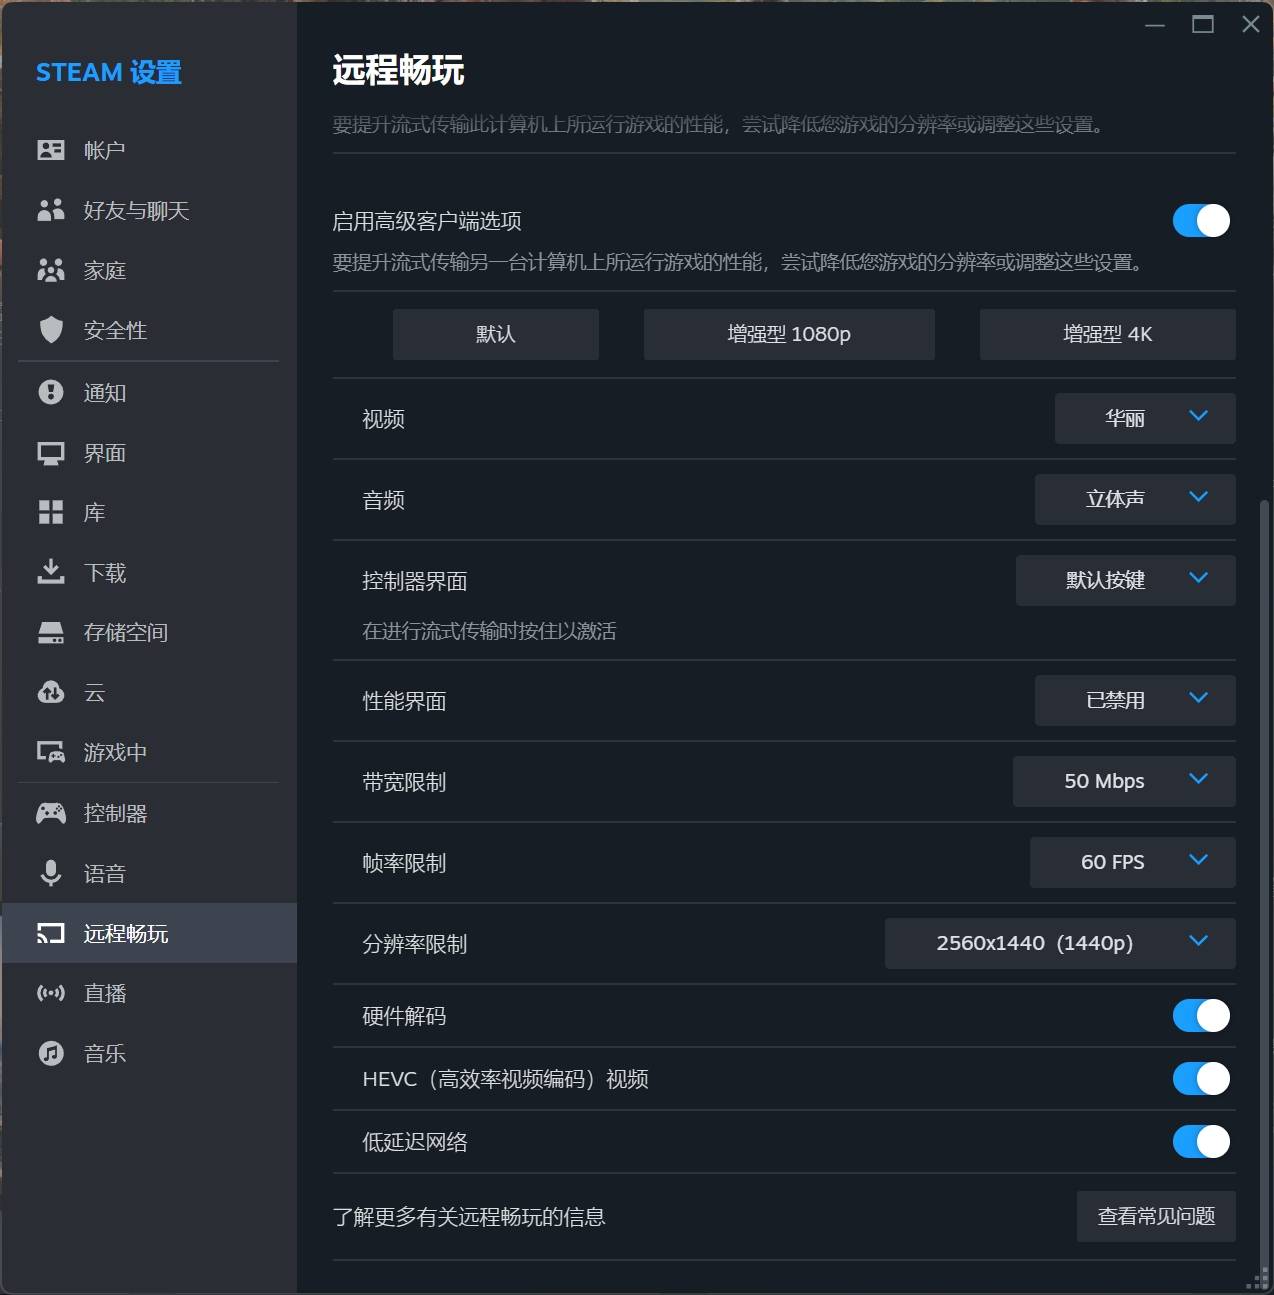Image resolution: width=1274 pixels, height=1295 pixels.
Task: Click the 好友与聊天 people icon
Action: click(x=51, y=210)
